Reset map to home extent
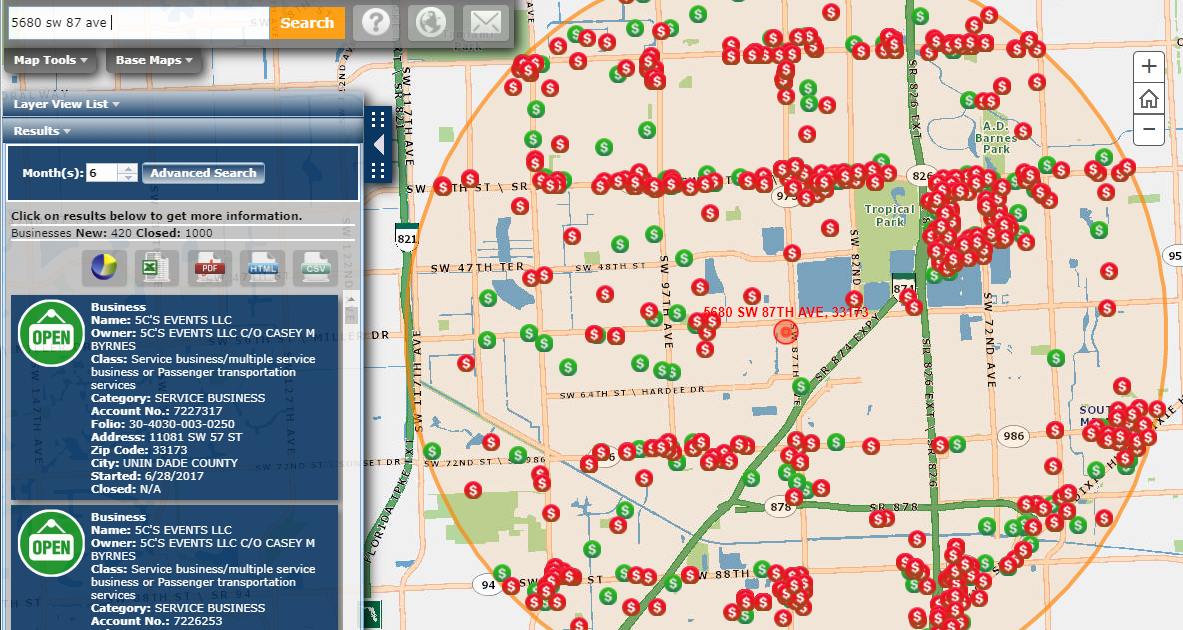 click(x=1148, y=98)
